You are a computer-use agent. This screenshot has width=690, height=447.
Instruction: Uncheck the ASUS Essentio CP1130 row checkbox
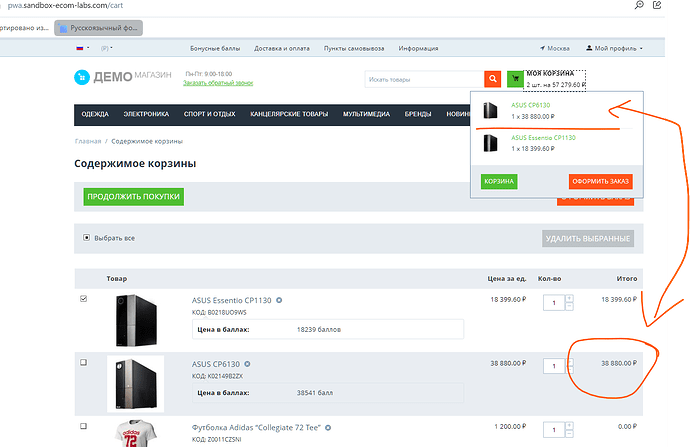83,299
